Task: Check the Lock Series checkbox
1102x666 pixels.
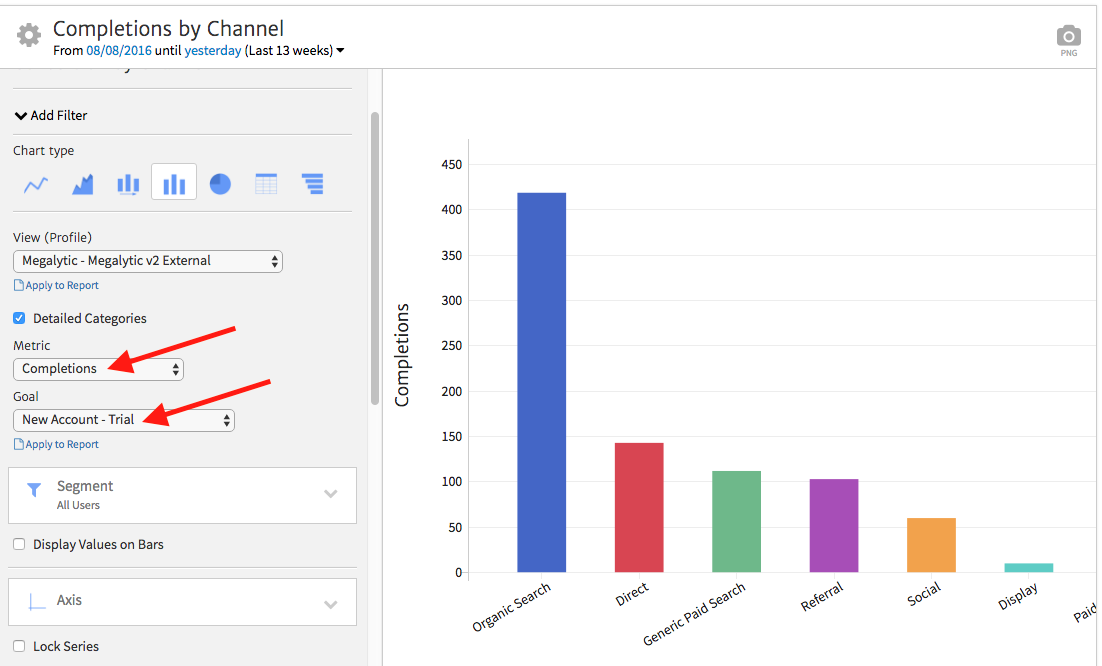Action: (x=19, y=646)
